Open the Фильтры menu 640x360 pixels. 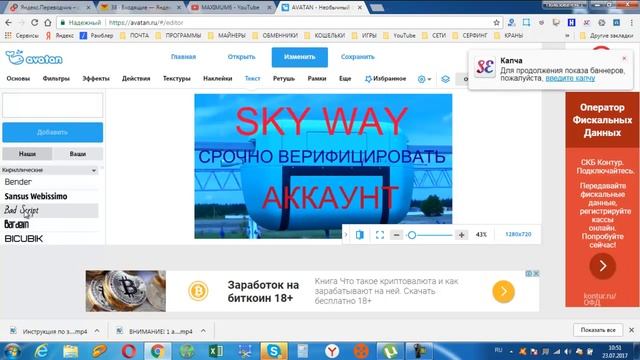point(56,78)
